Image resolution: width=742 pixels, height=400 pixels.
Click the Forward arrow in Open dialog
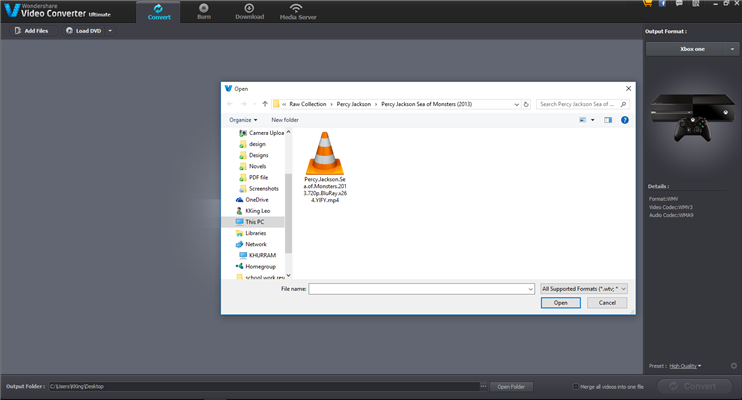coord(243,104)
